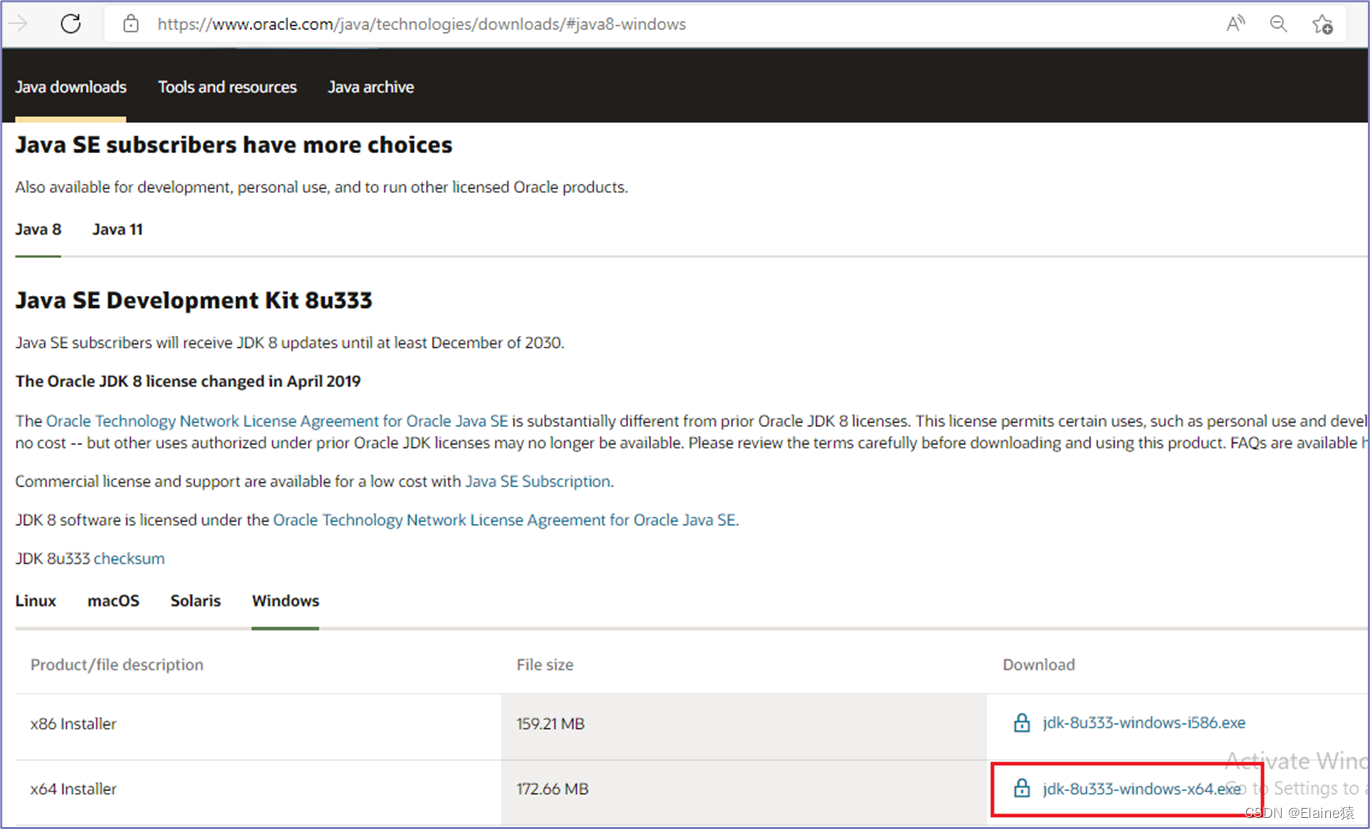Screen dimensions: 1370x829
Task: Switch to the Linux OS tab
Action: [x=36, y=601]
